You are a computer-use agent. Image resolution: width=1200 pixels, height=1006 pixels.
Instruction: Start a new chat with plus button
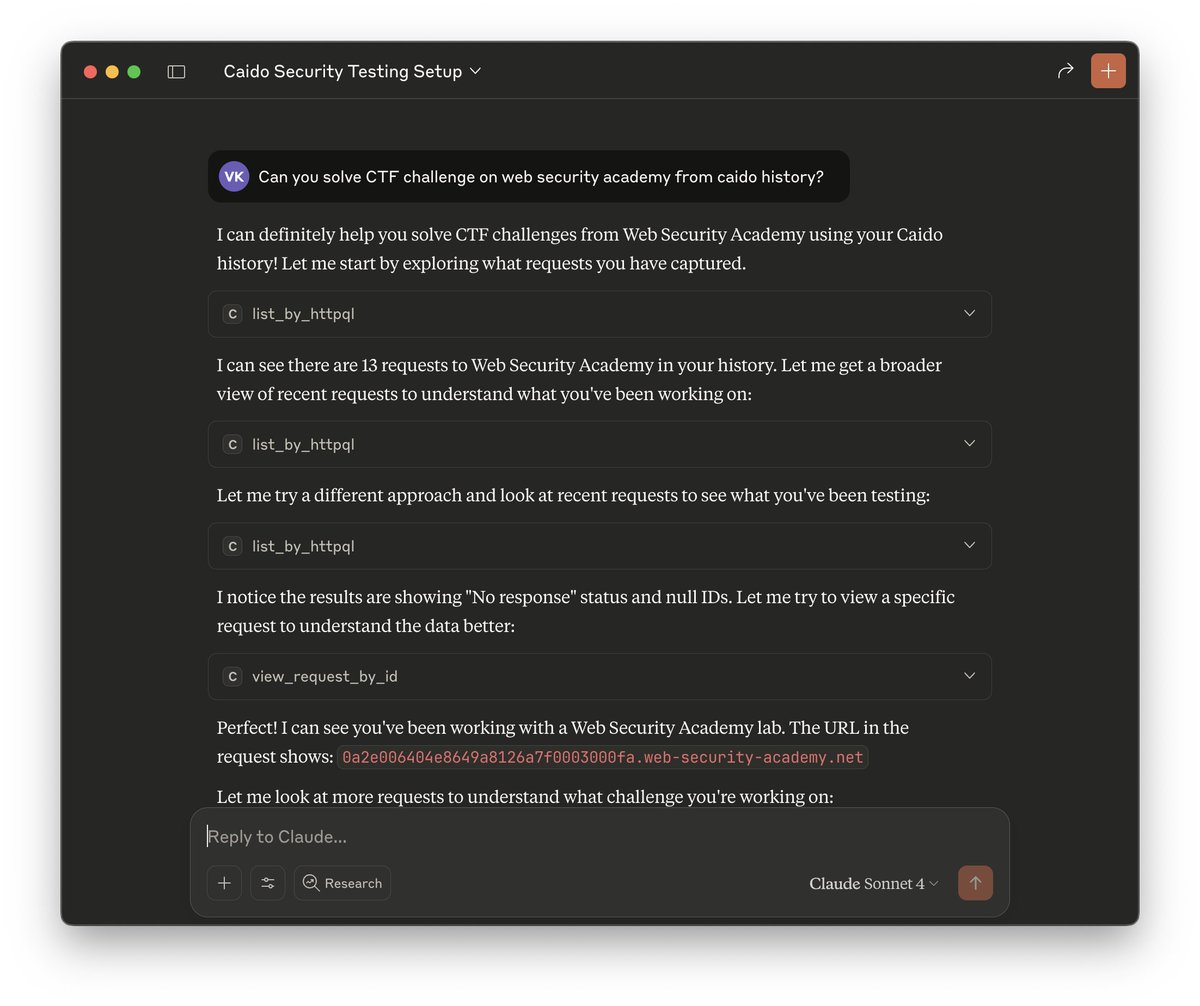coord(1108,71)
